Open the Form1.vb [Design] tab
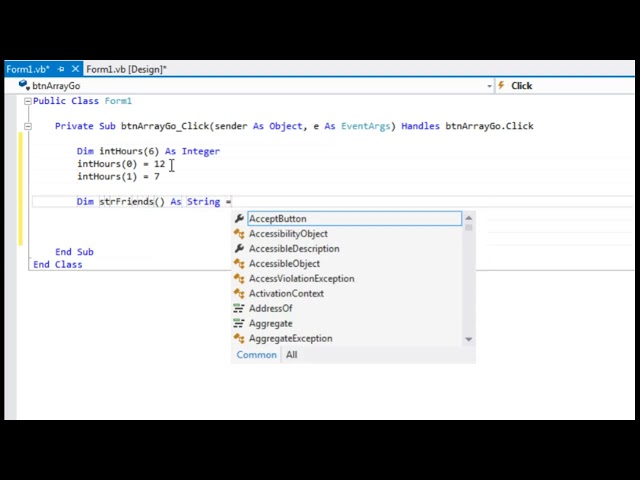This screenshot has height=480, width=640. pos(126,69)
